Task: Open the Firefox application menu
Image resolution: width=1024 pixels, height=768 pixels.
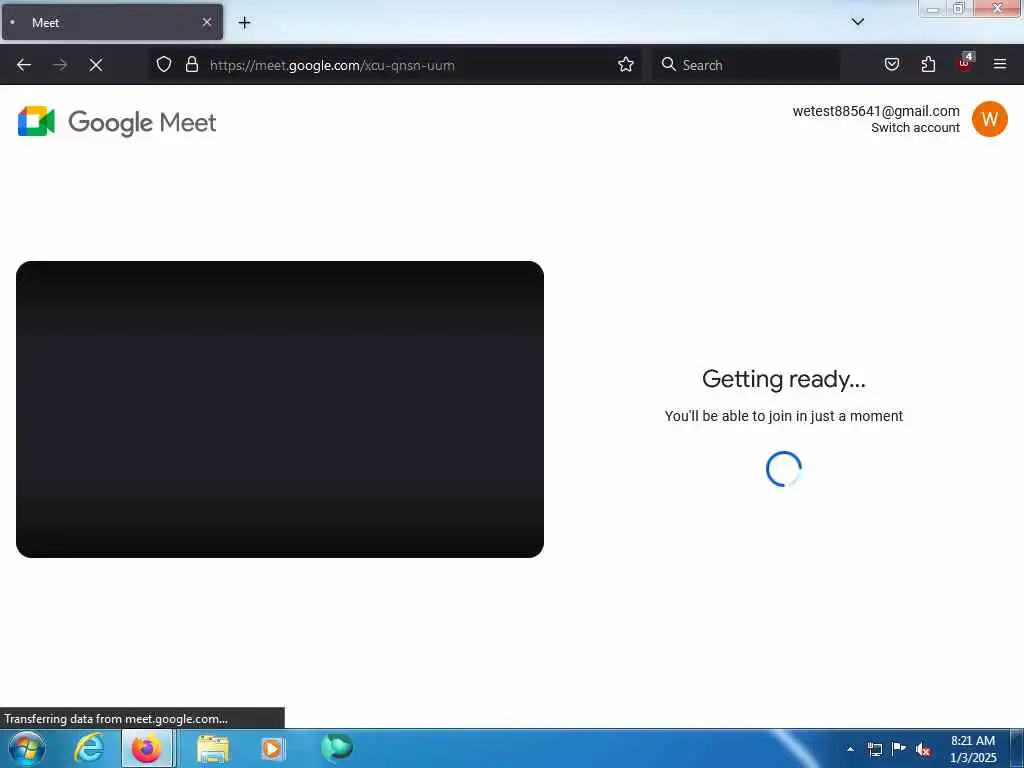Action: point(1000,64)
